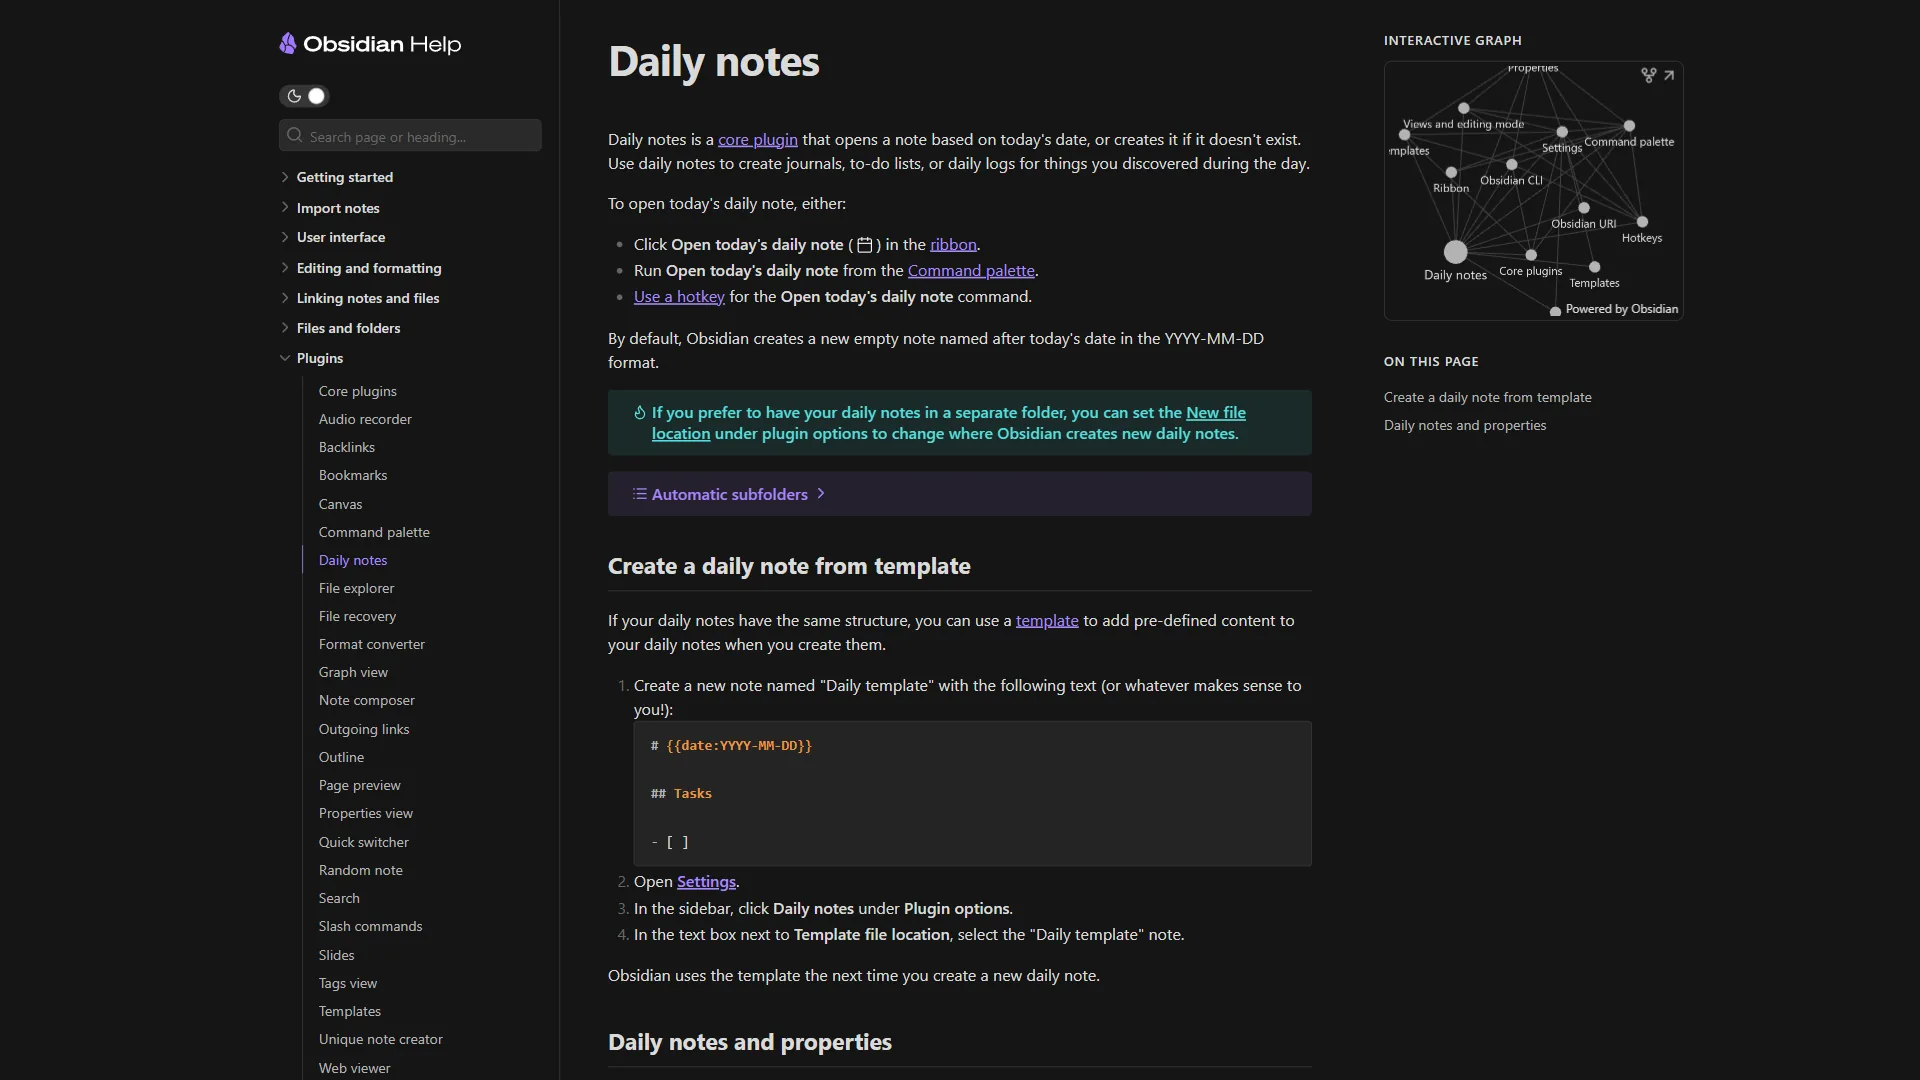Click the Templates node in the graph
This screenshot has height=1080, width=1920.
(x=1595, y=267)
